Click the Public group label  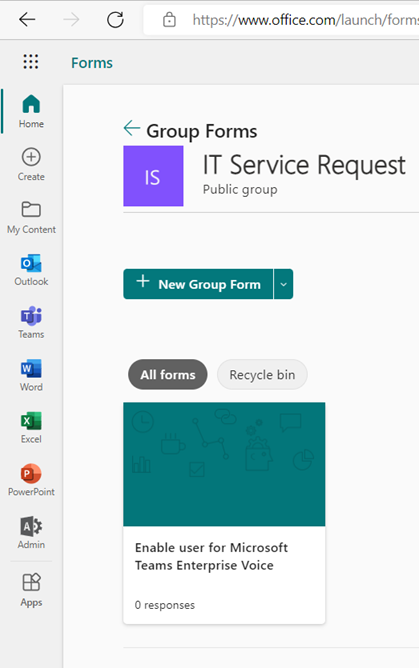240,189
